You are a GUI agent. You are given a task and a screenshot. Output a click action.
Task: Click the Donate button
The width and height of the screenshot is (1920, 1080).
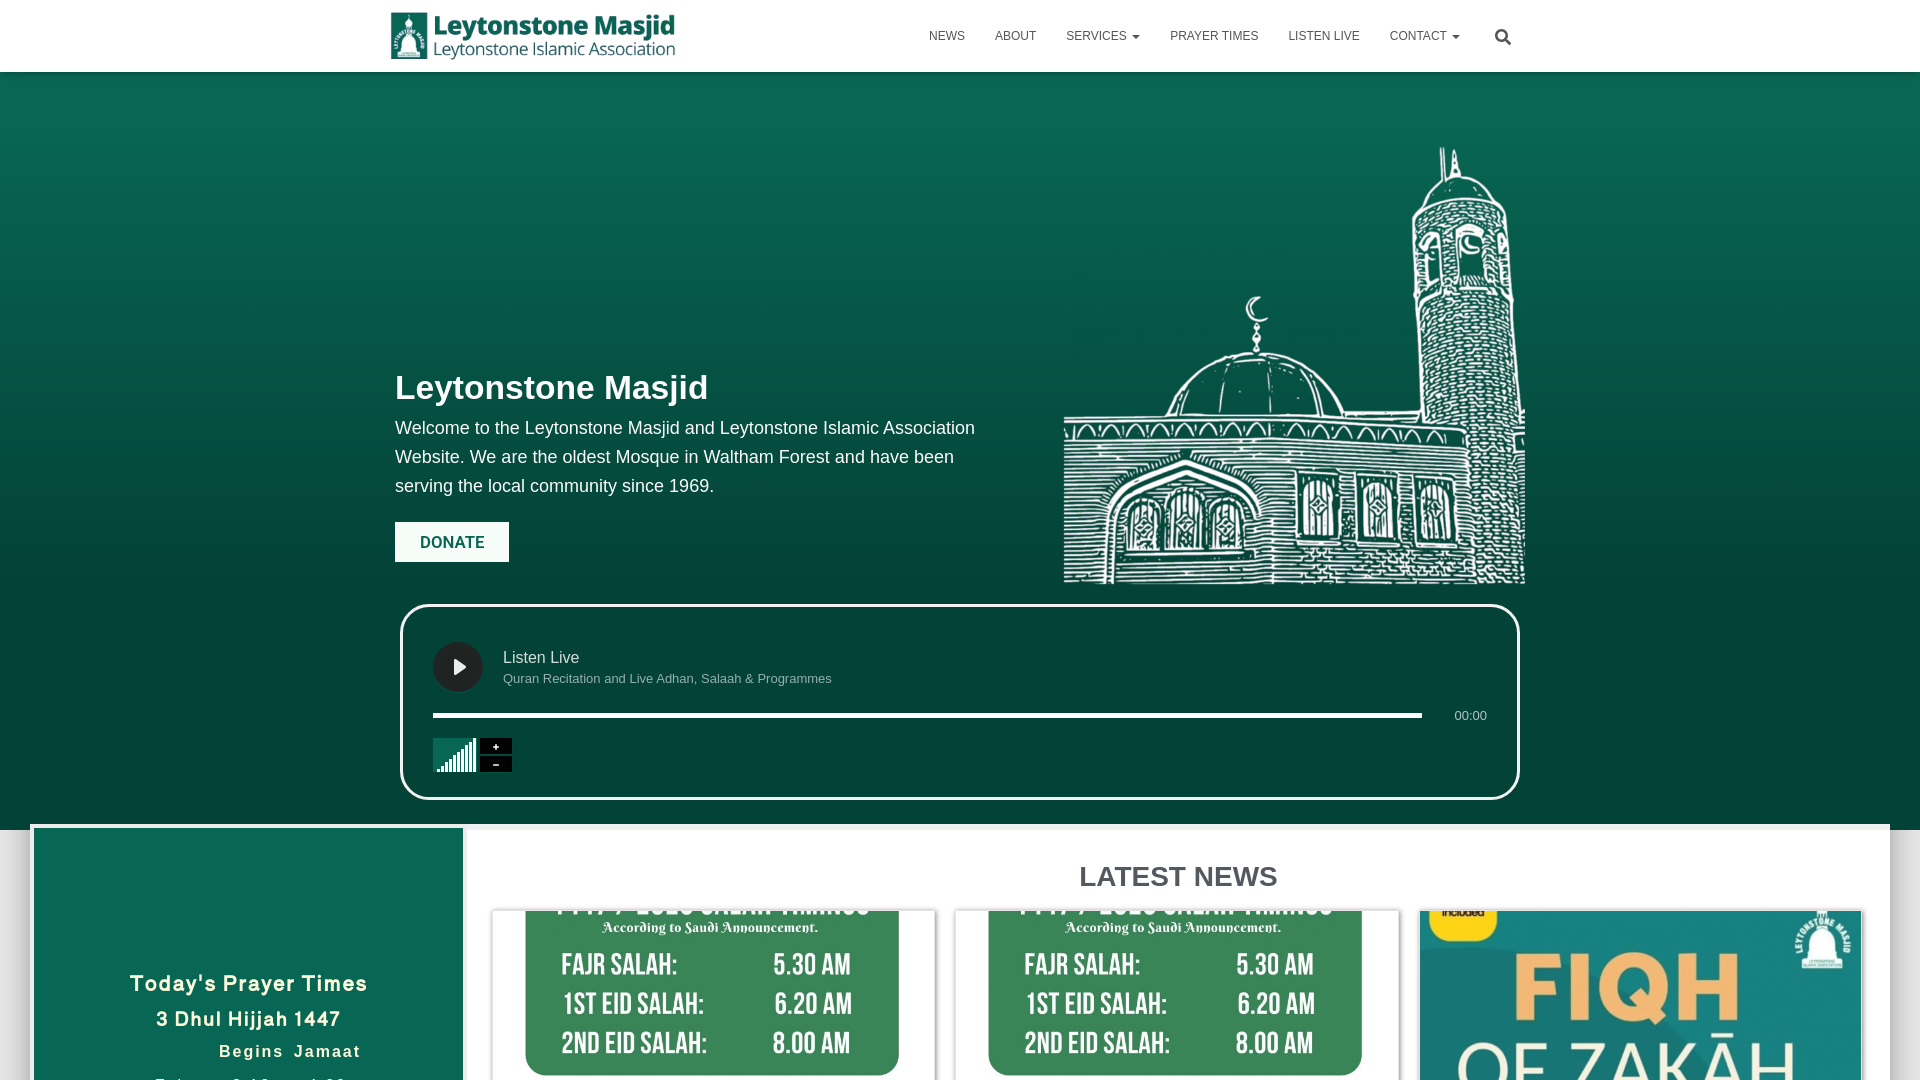pyautogui.click(x=452, y=542)
